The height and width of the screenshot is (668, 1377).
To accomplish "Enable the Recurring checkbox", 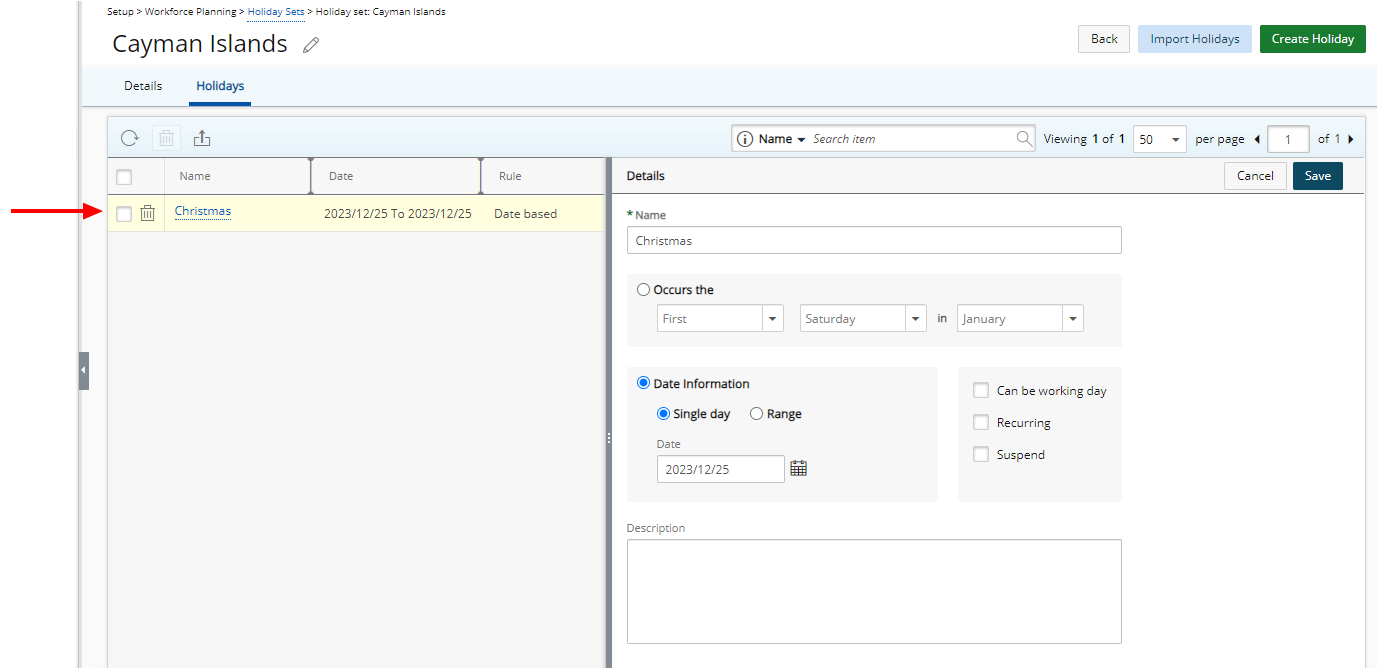I will click(981, 423).
